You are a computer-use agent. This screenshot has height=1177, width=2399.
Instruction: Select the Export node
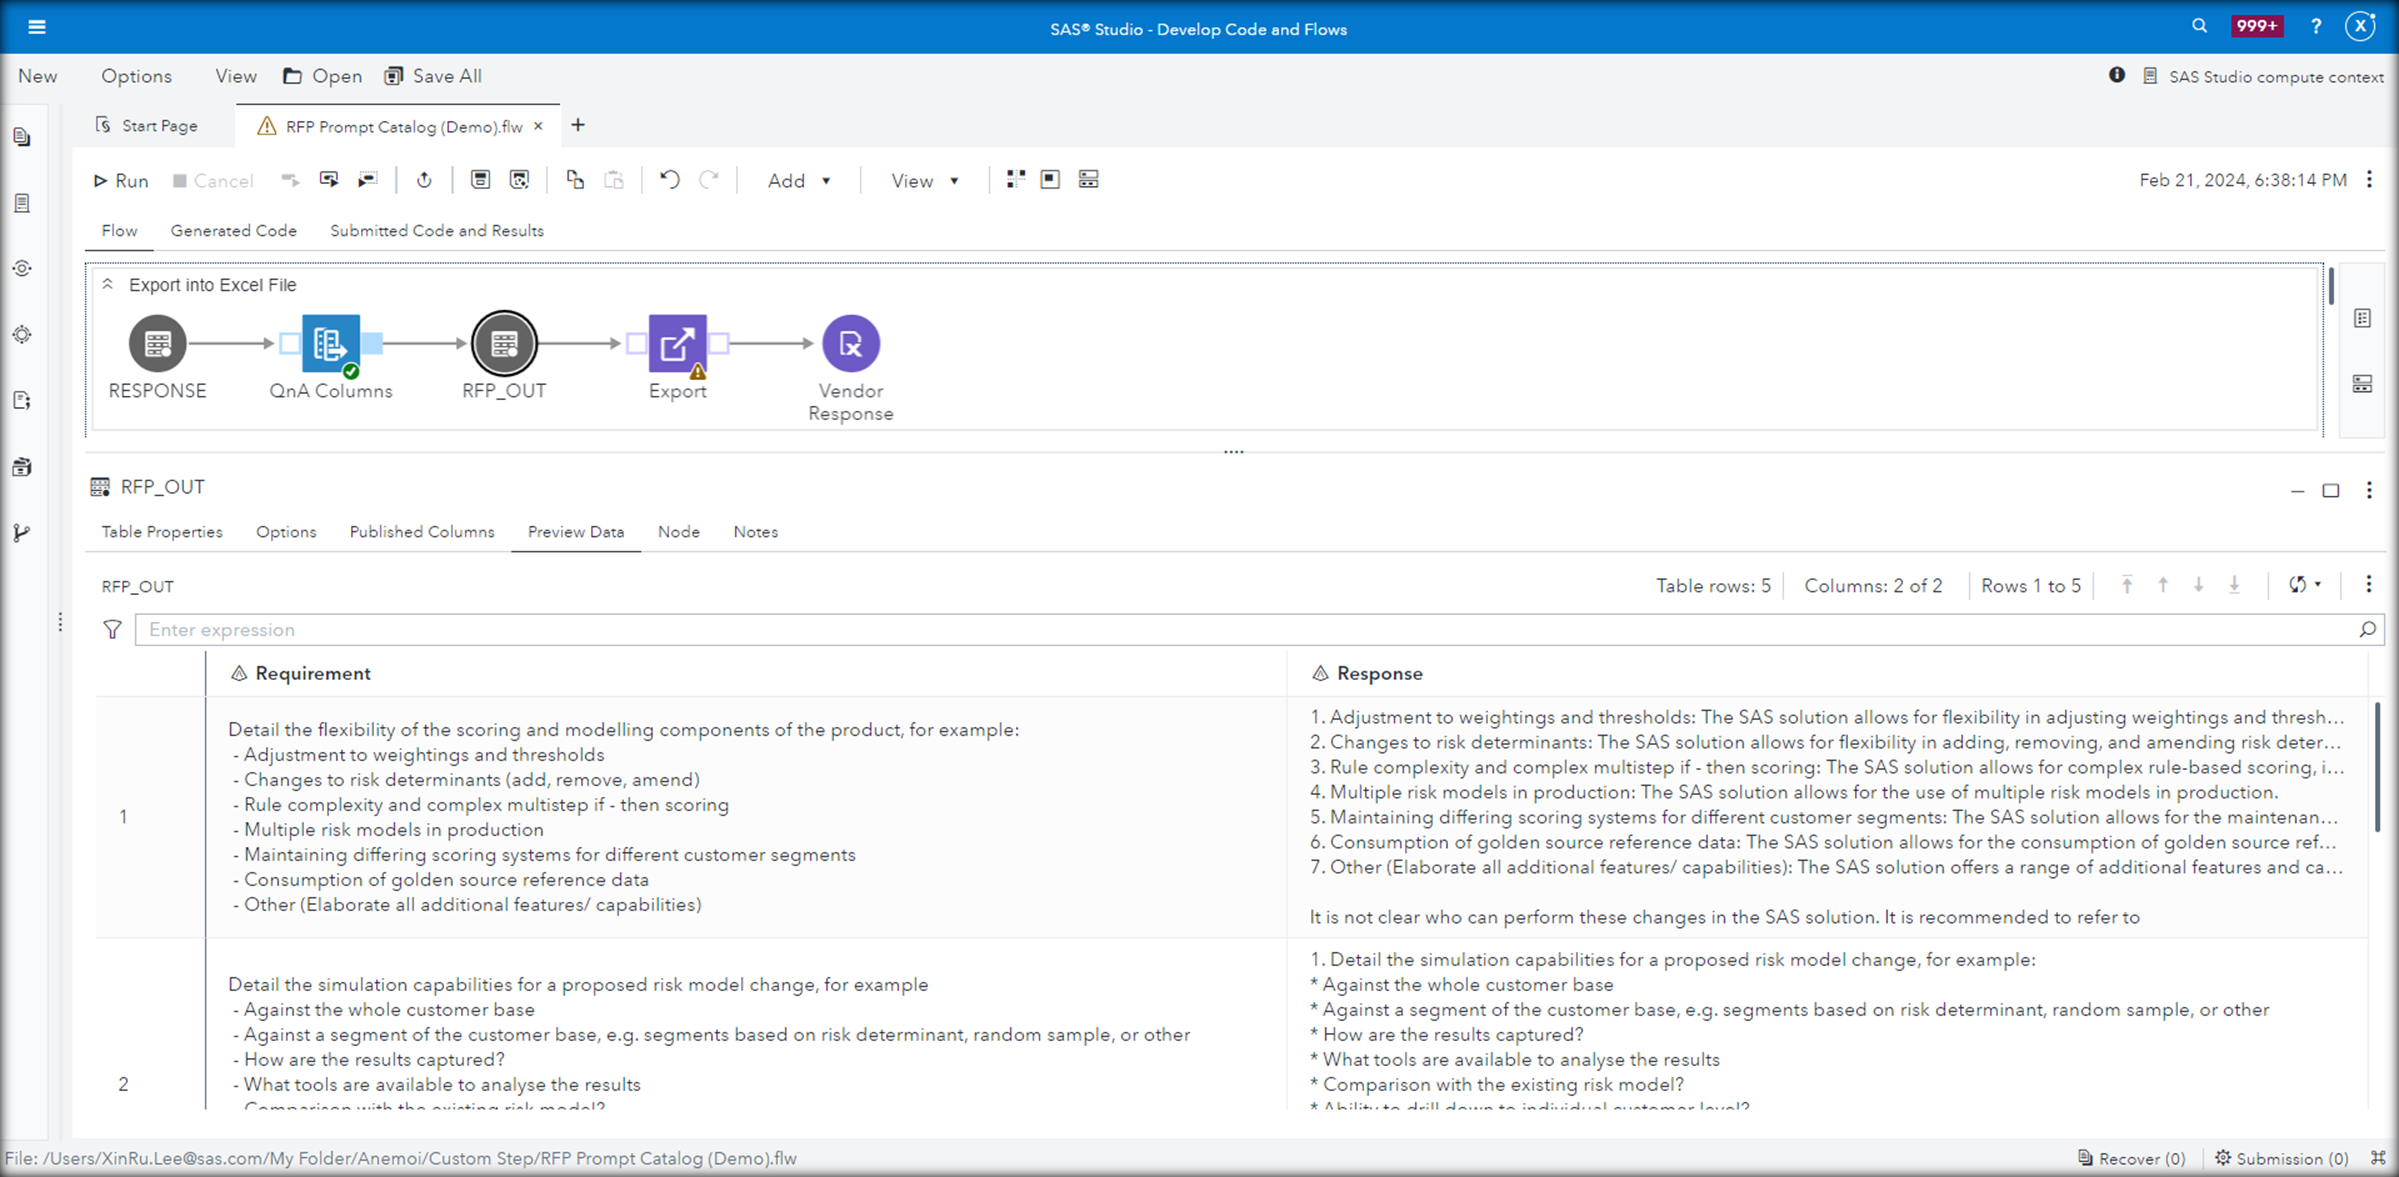point(677,343)
